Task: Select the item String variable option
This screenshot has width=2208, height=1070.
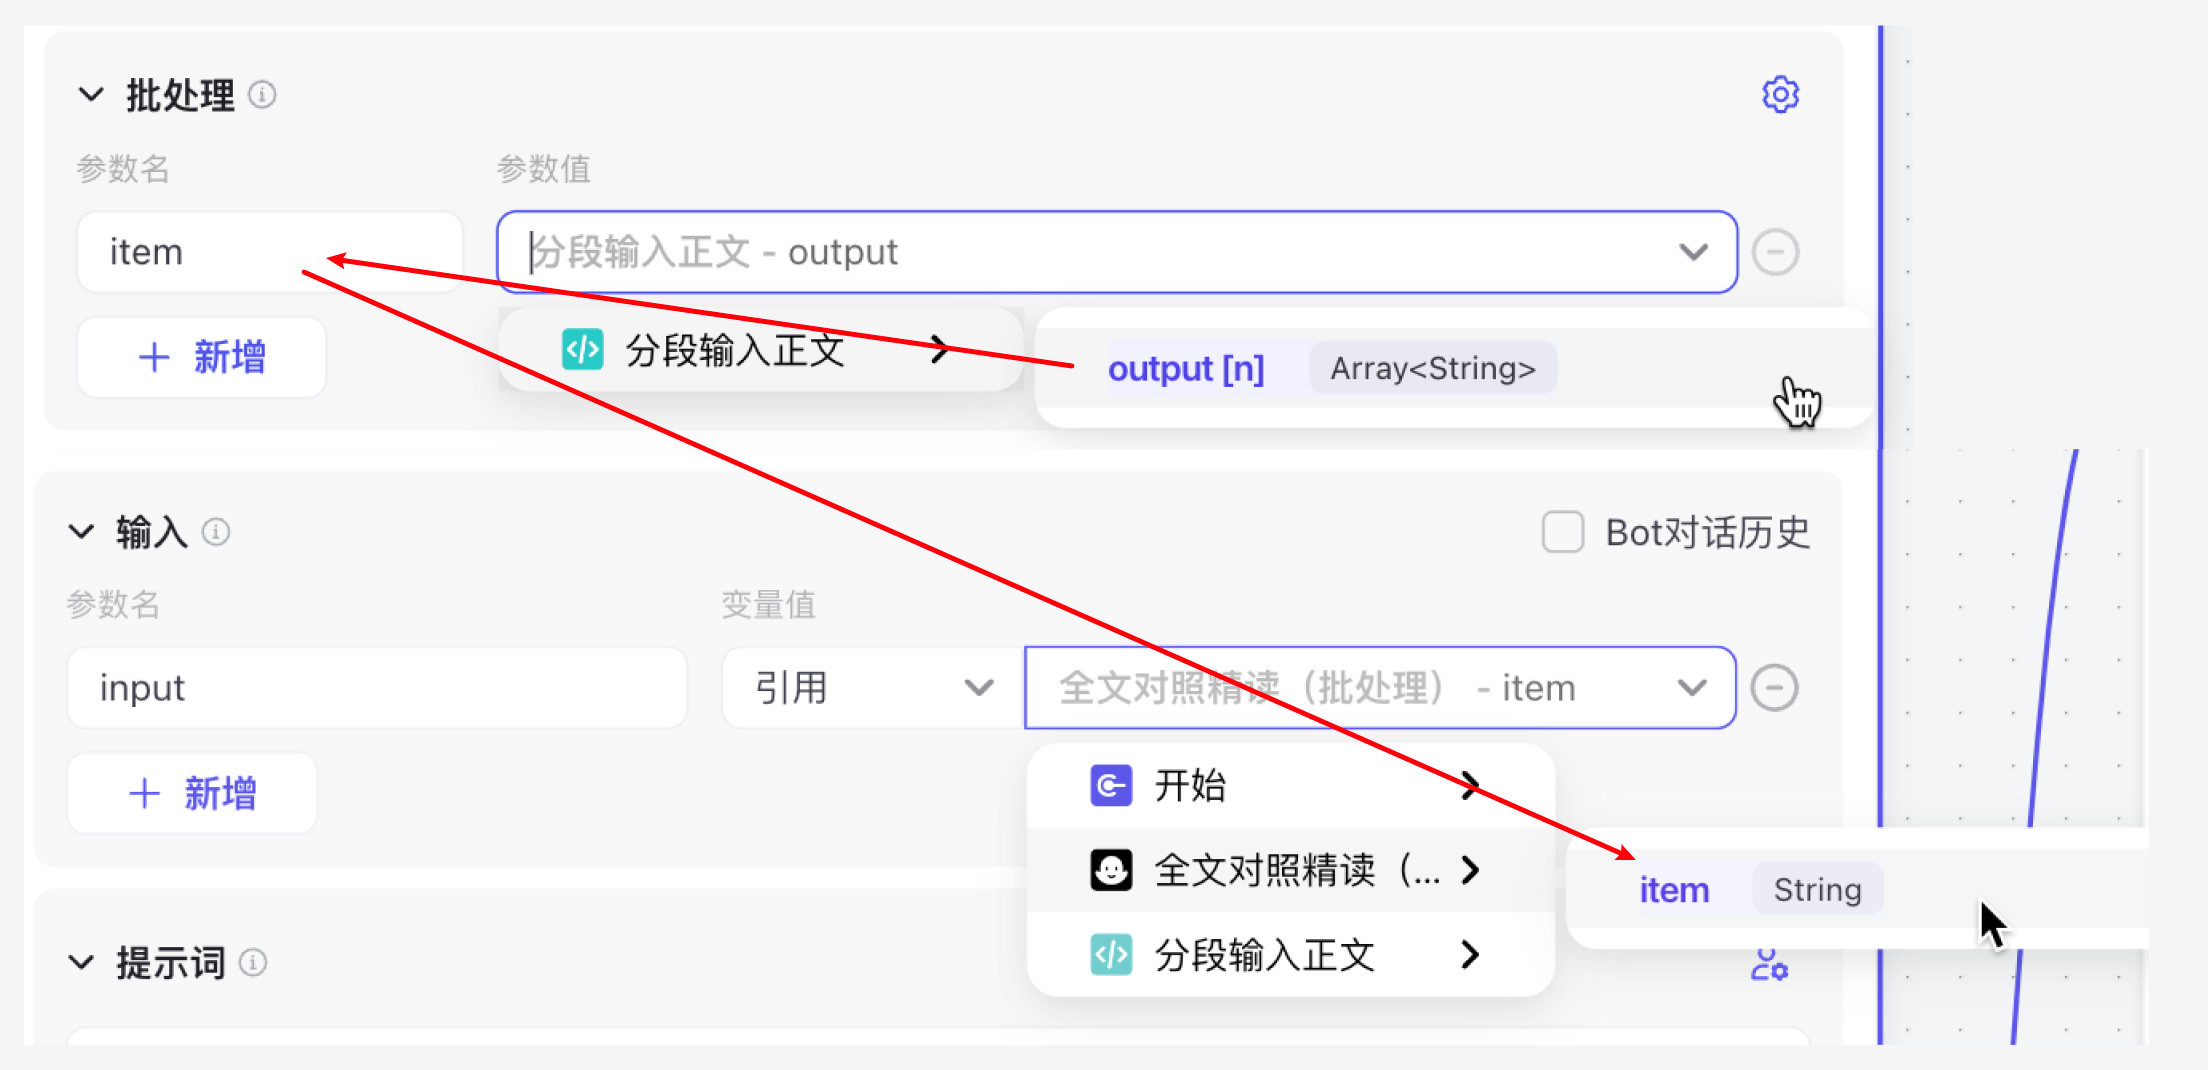Action: tap(1856, 890)
